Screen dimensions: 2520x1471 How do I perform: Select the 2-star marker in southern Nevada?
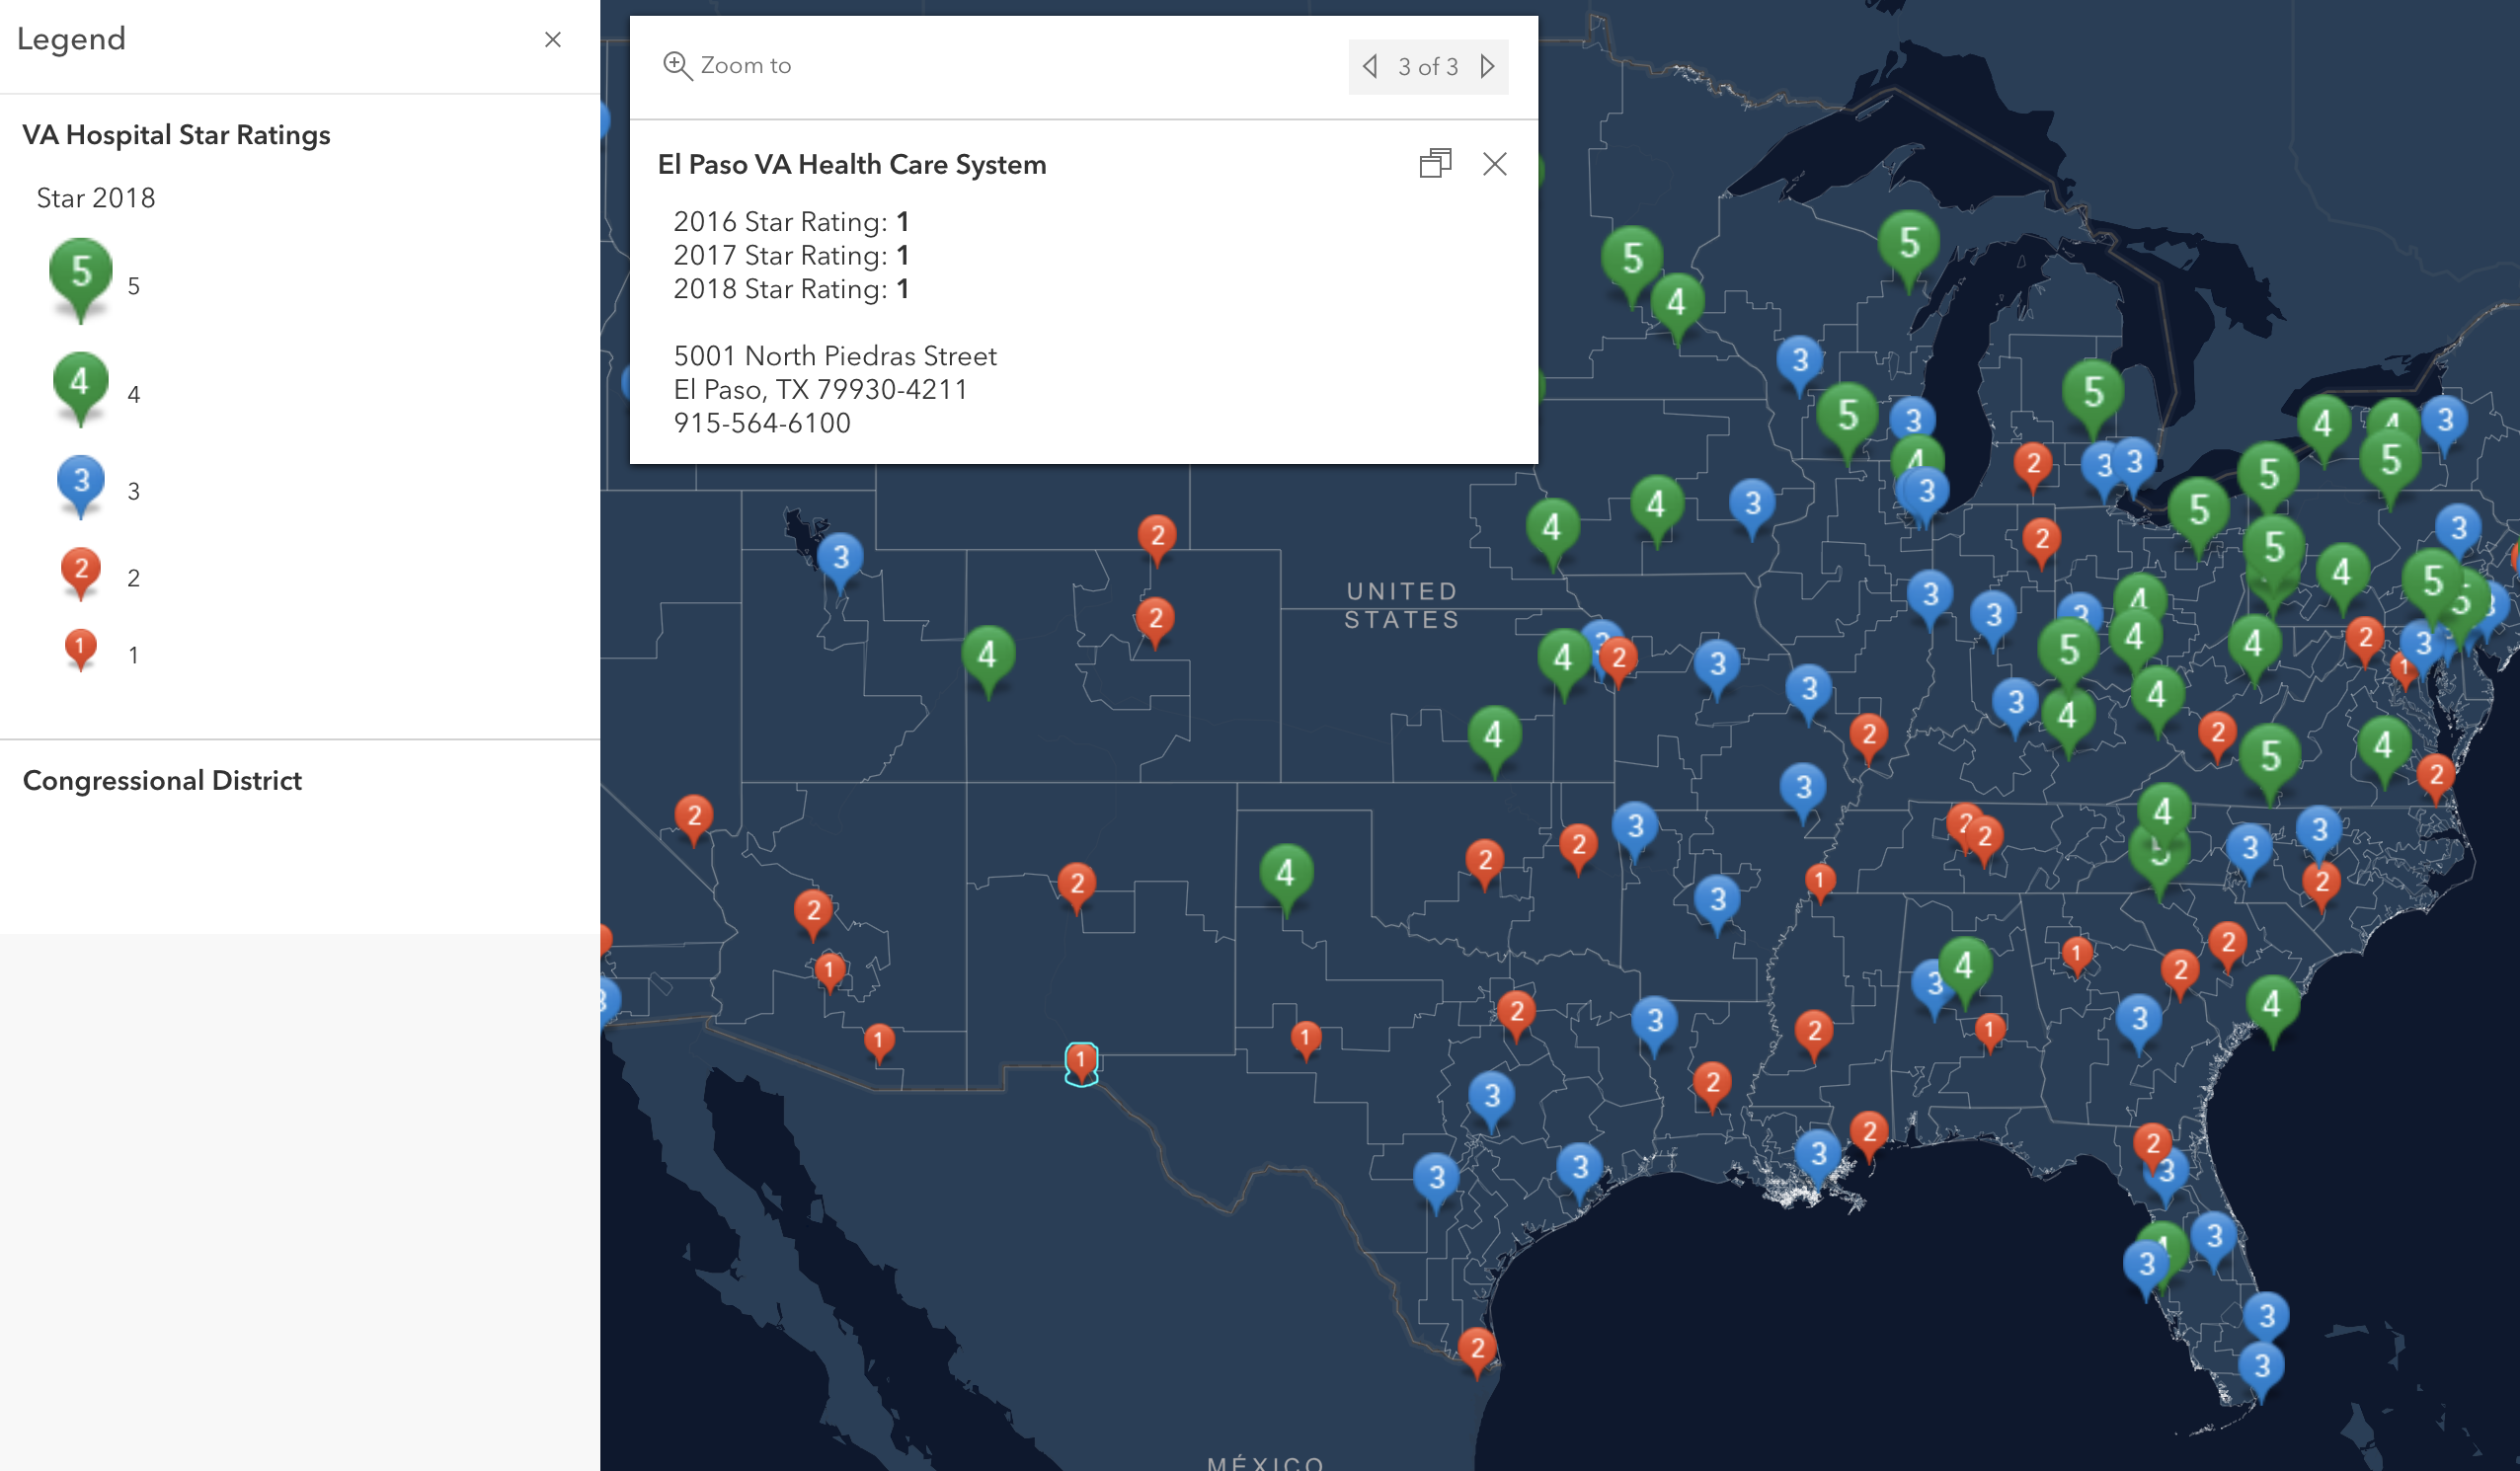click(x=694, y=819)
